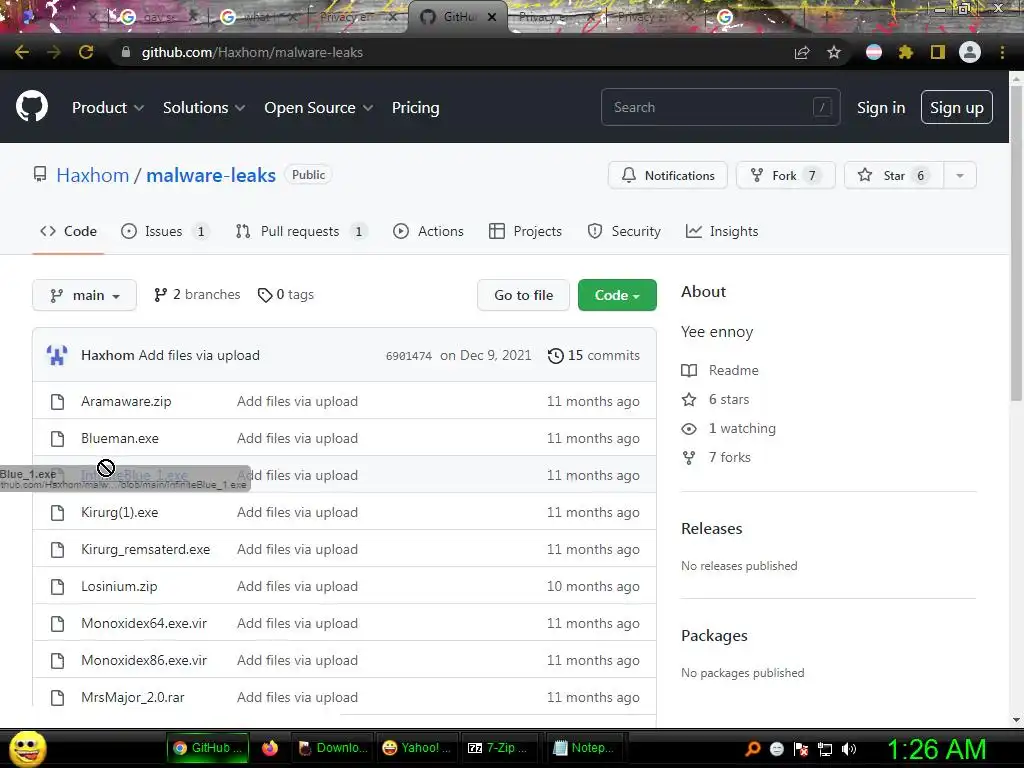This screenshot has height=768, width=1024.
Task: Click the flag security tray icon
Action: pos(801,749)
